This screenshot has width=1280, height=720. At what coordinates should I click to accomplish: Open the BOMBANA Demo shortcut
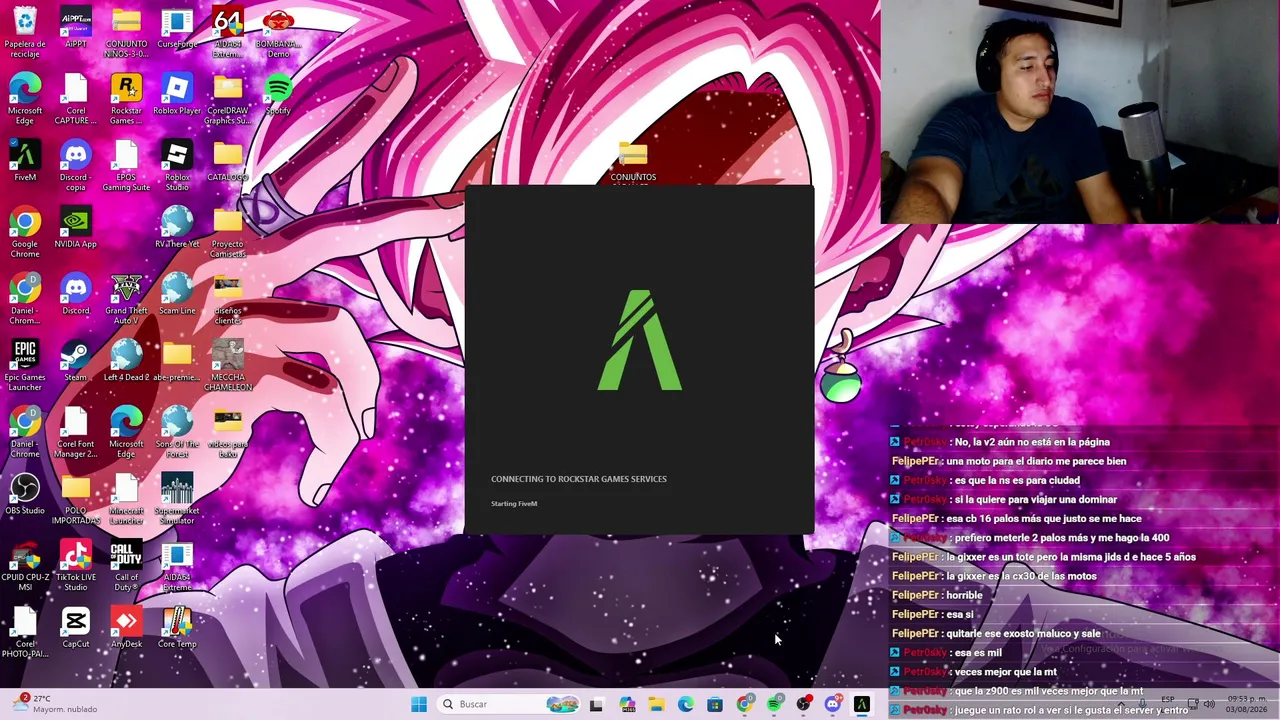tap(278, 33)
